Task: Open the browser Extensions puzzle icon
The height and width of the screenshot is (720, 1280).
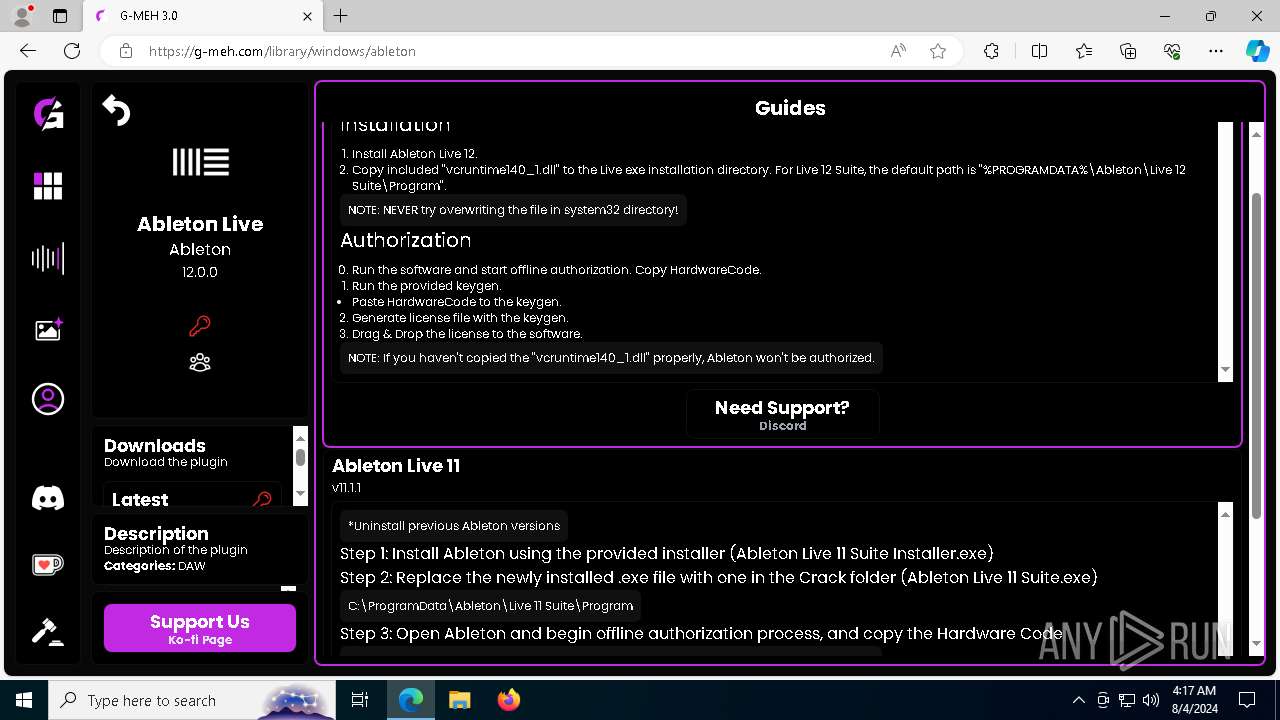Action: point(991,51)
